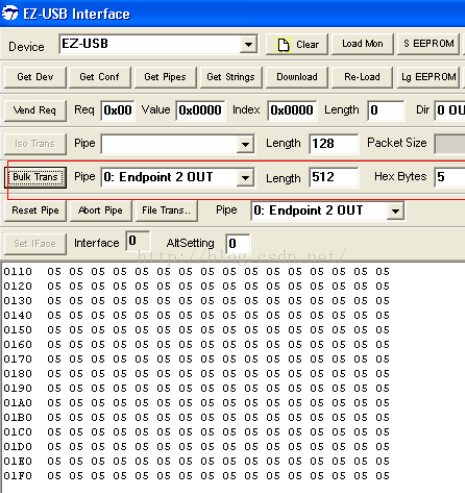Click the 01F0 address row in output
The width and height of the screenshot is (465, 493).
pos(196,476)
